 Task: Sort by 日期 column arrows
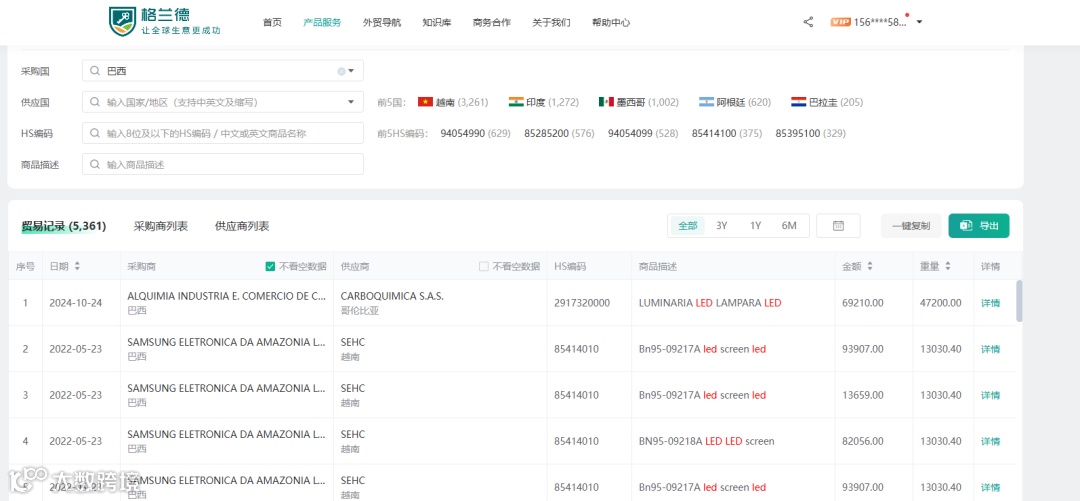pyautogui.click(x=77, y=266)
